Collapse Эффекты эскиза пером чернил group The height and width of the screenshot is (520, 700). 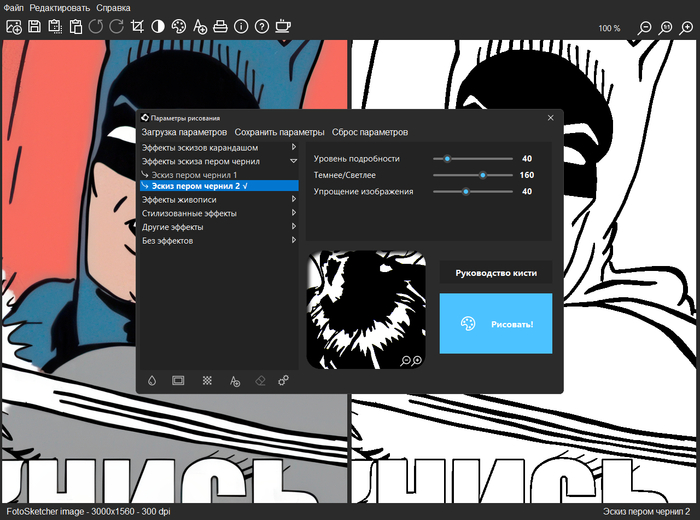coord(293,160)
